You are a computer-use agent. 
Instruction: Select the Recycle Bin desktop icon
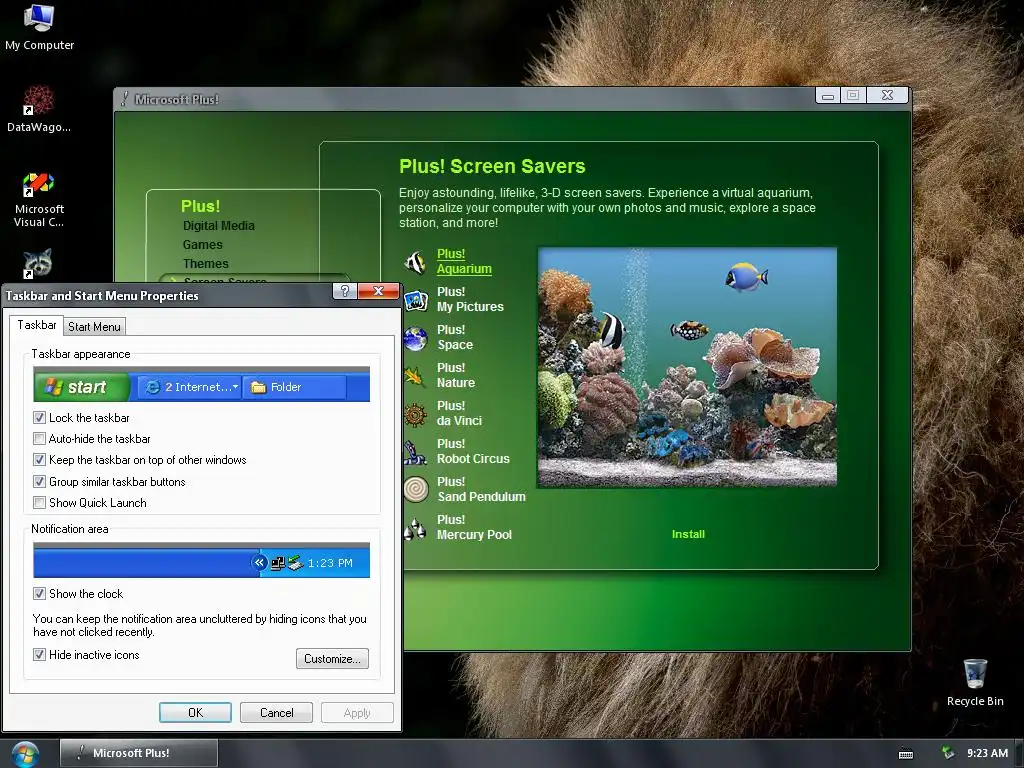coord(974,683)
